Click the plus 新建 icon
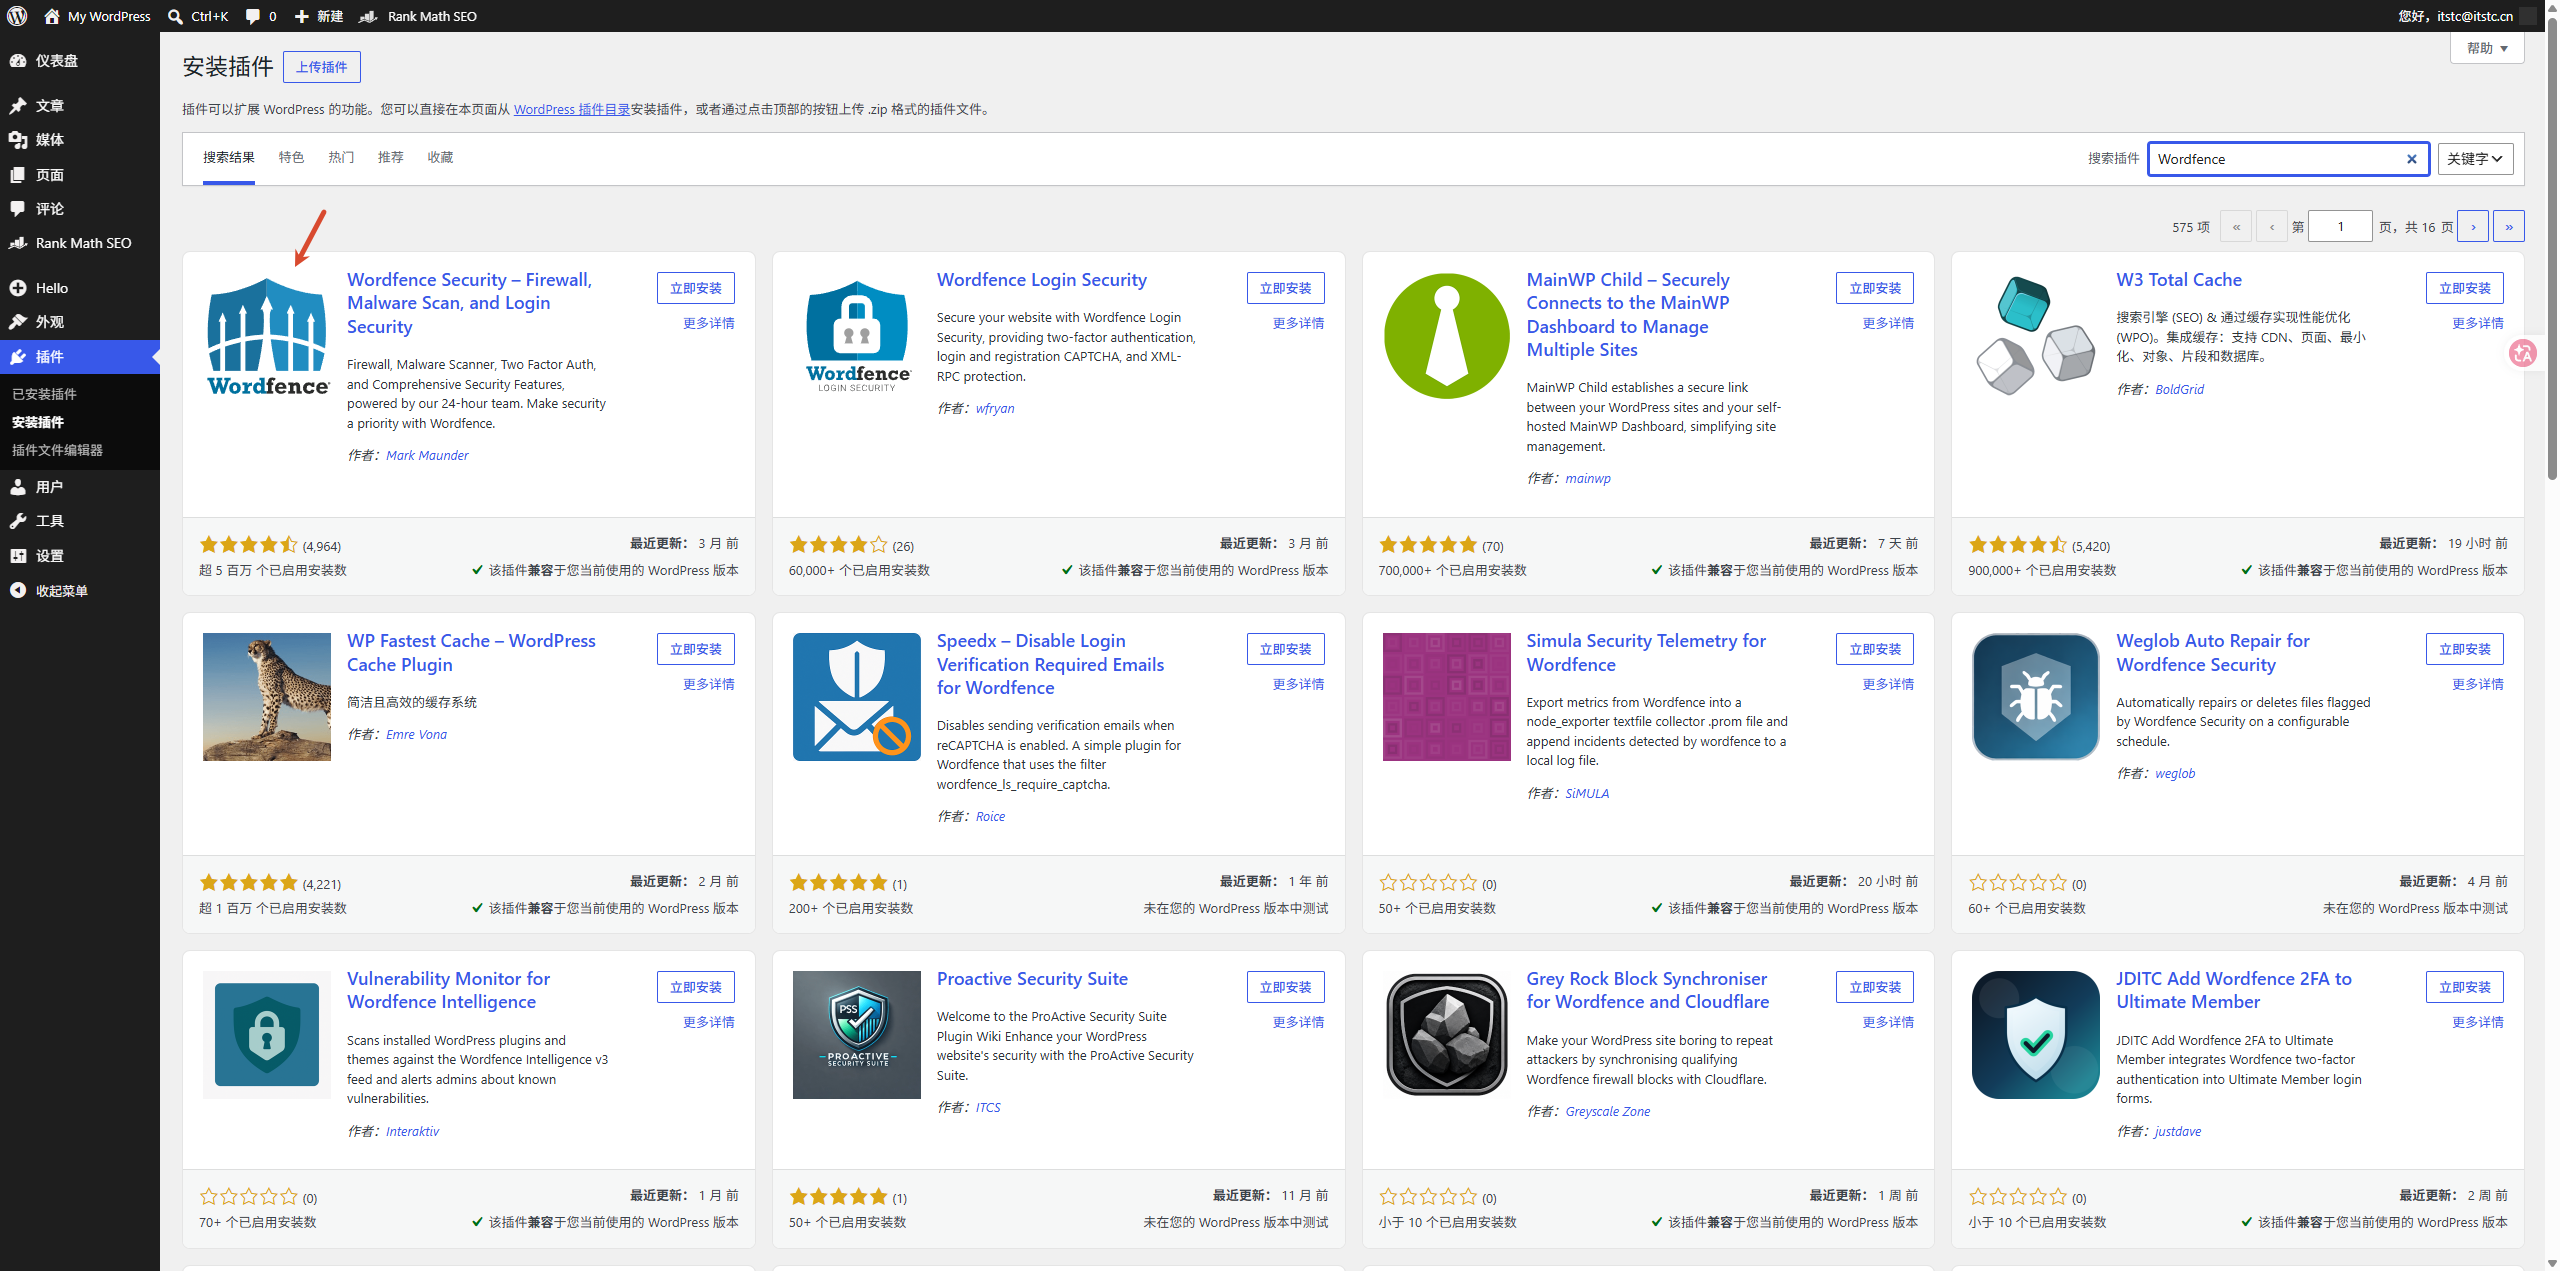The image size is (2560, 1271). pos(301,16)
